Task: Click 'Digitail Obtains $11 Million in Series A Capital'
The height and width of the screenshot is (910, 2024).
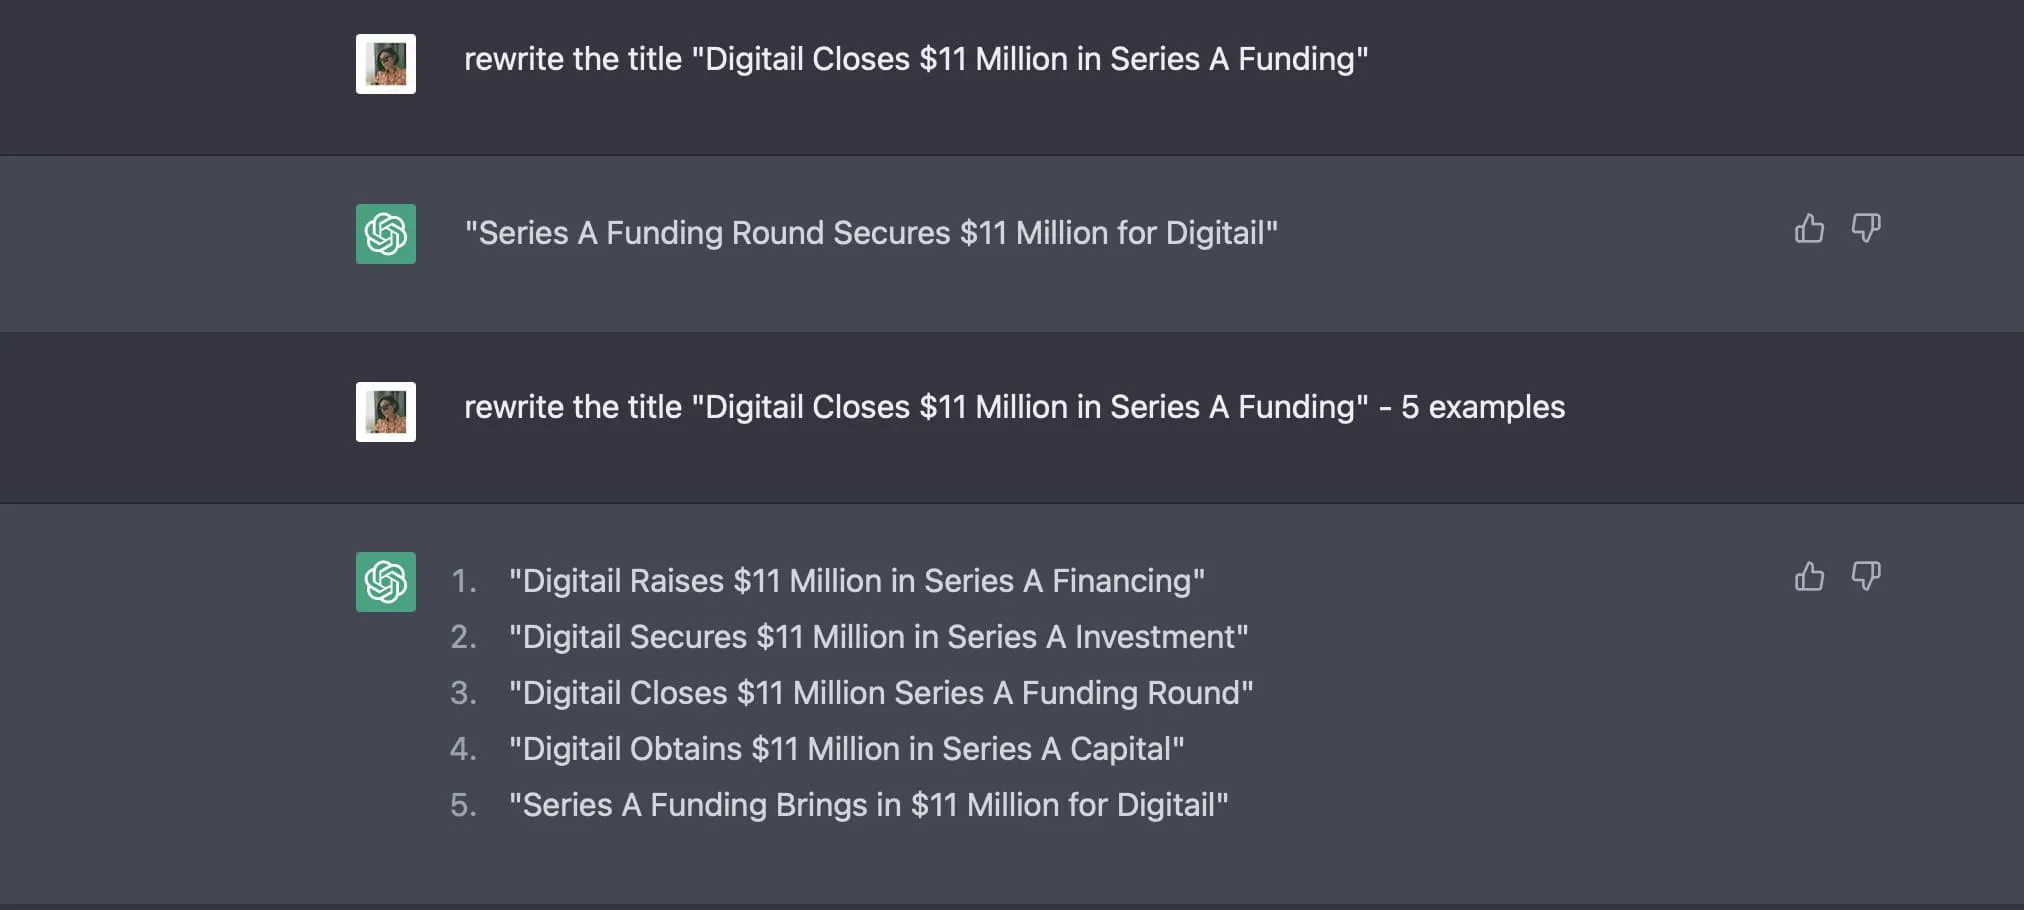Action: coord(847,749)
